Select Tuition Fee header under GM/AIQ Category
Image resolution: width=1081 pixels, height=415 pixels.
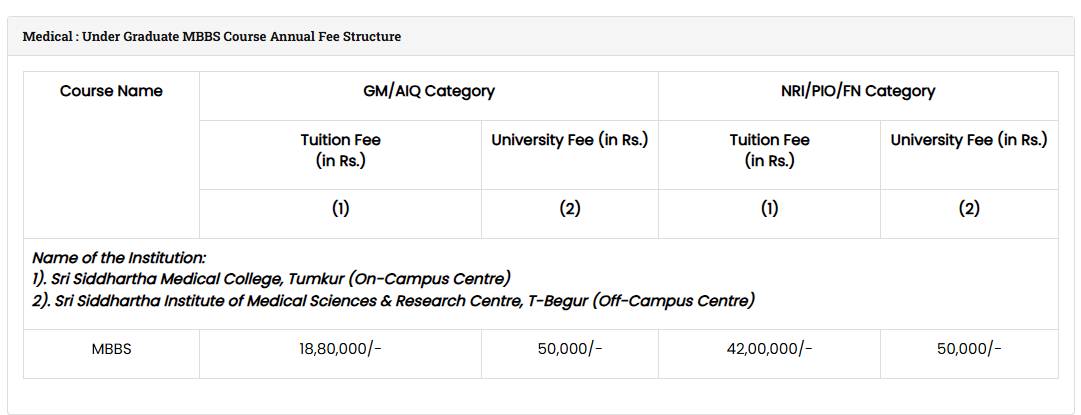pos(340,150)
